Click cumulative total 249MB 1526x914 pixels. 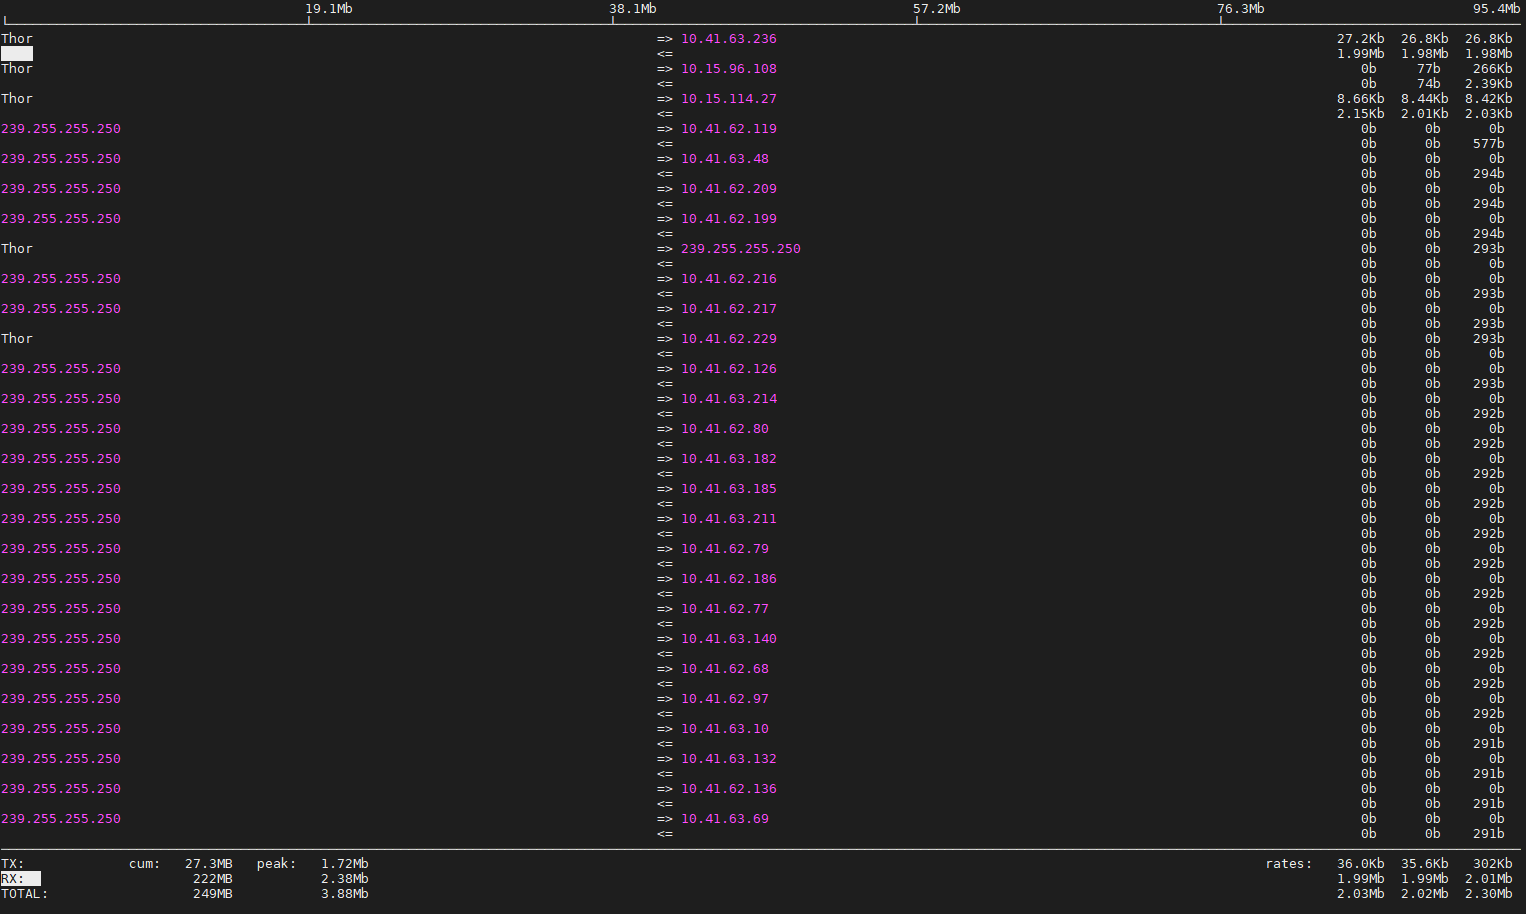coord(213,894)
